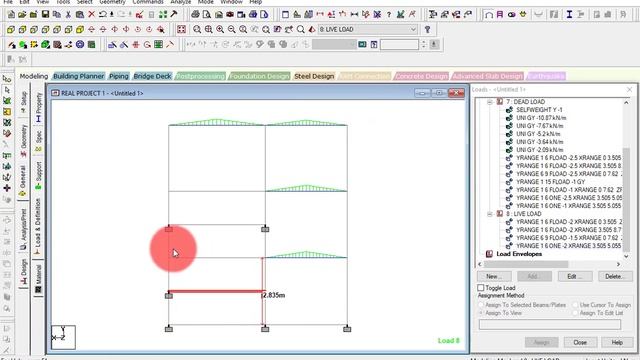Screen dimensions: 640x360
Task: Click the New... button
Action: click(494, 276)
